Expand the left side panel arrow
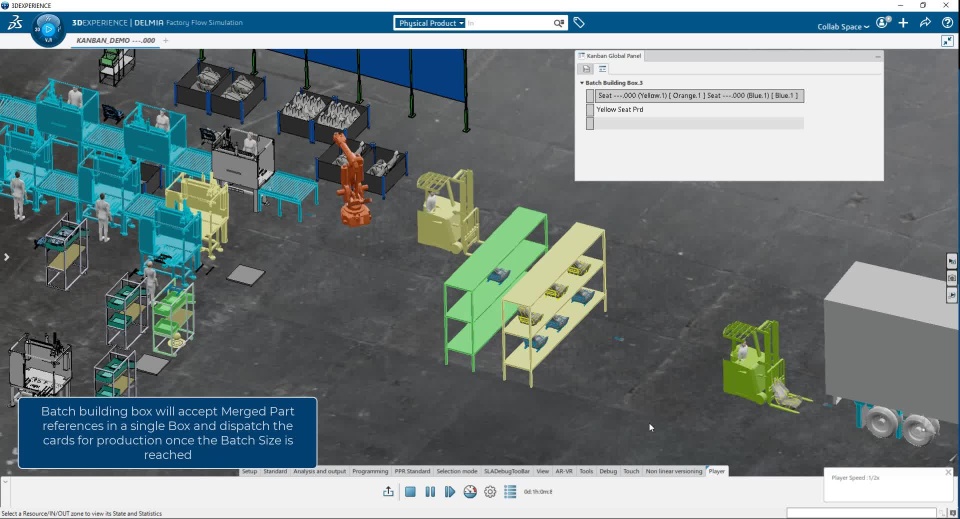The width and height of the screenshot is (960, 519). (6, 257)
